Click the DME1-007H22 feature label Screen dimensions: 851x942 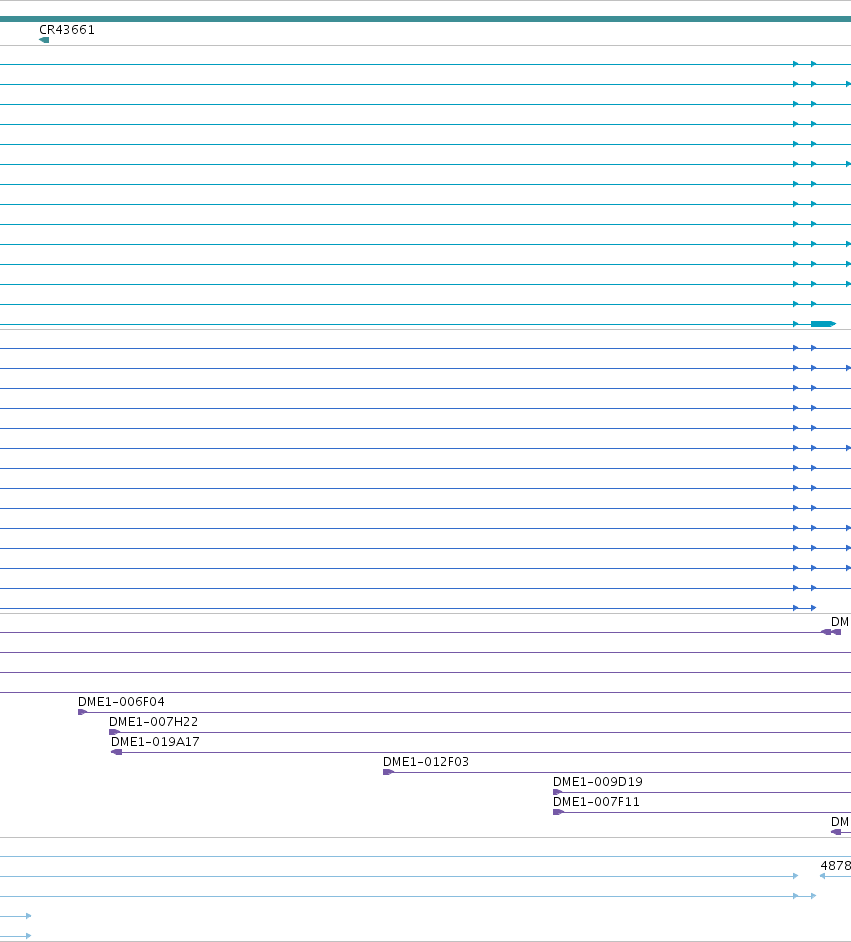coord(153,722)
